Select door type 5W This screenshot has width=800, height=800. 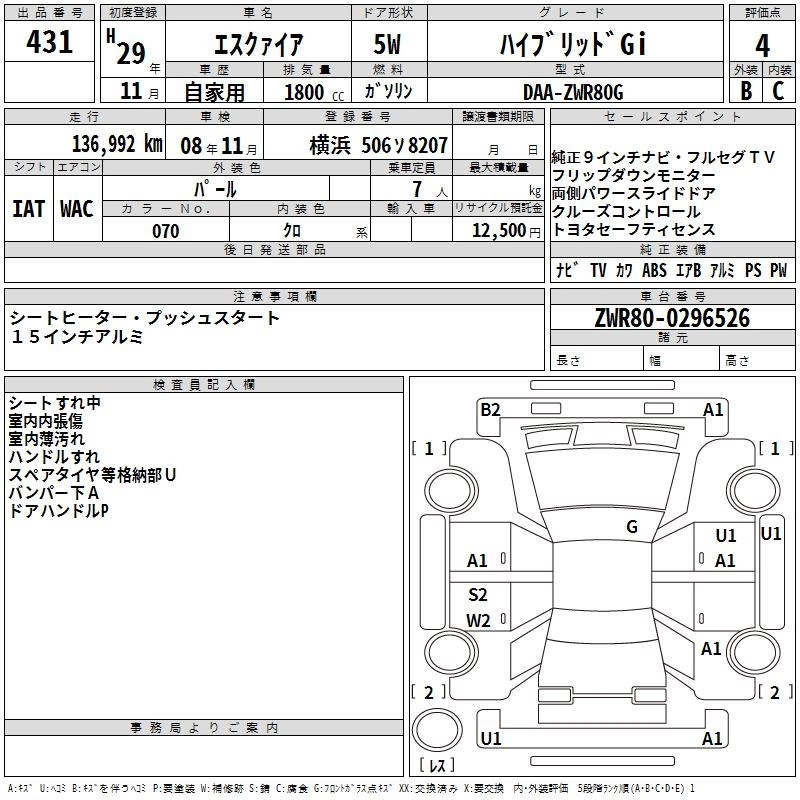click(387, 44)
